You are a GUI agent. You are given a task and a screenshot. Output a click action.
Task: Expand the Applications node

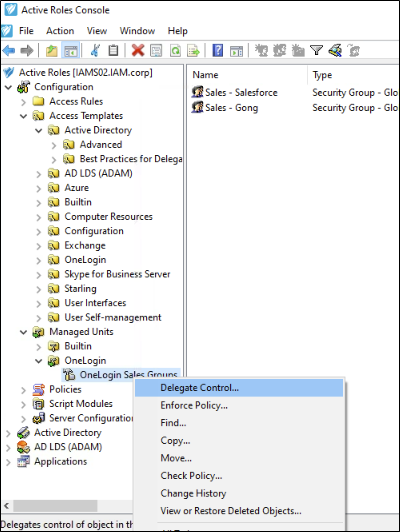tap(8, 462)
